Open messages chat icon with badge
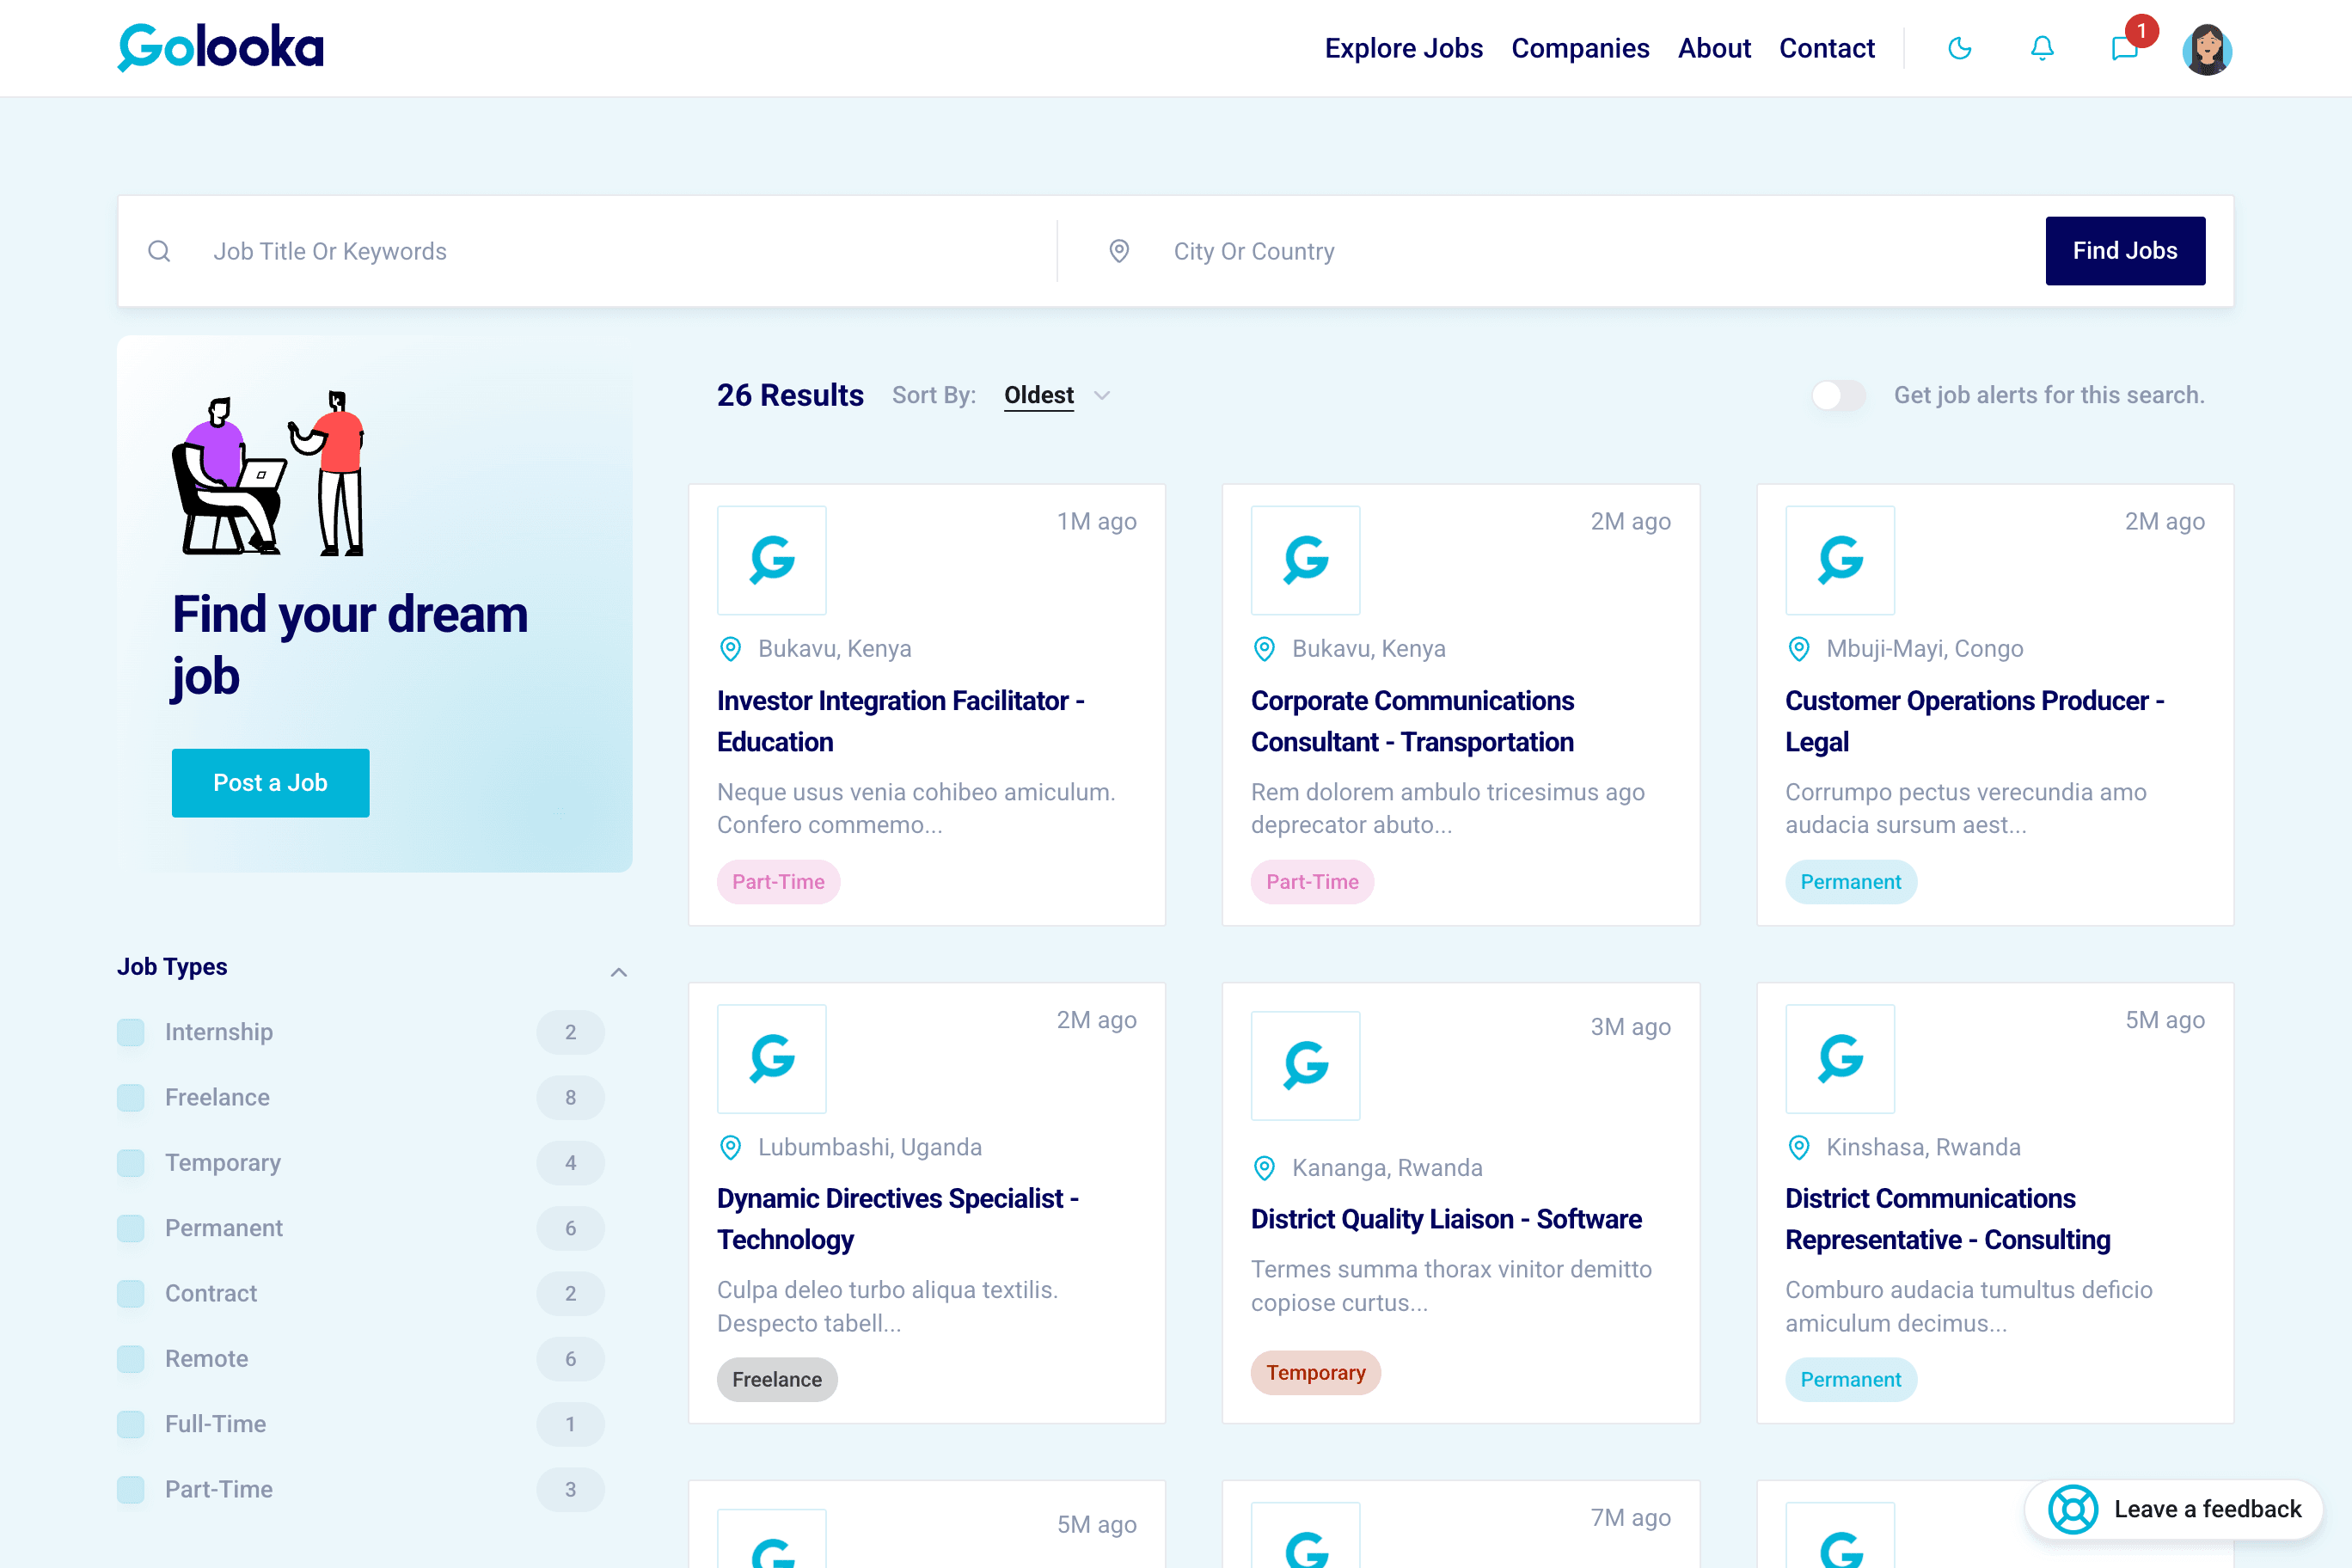The image size is (2352, 1568). click(x=2124, y=48)
